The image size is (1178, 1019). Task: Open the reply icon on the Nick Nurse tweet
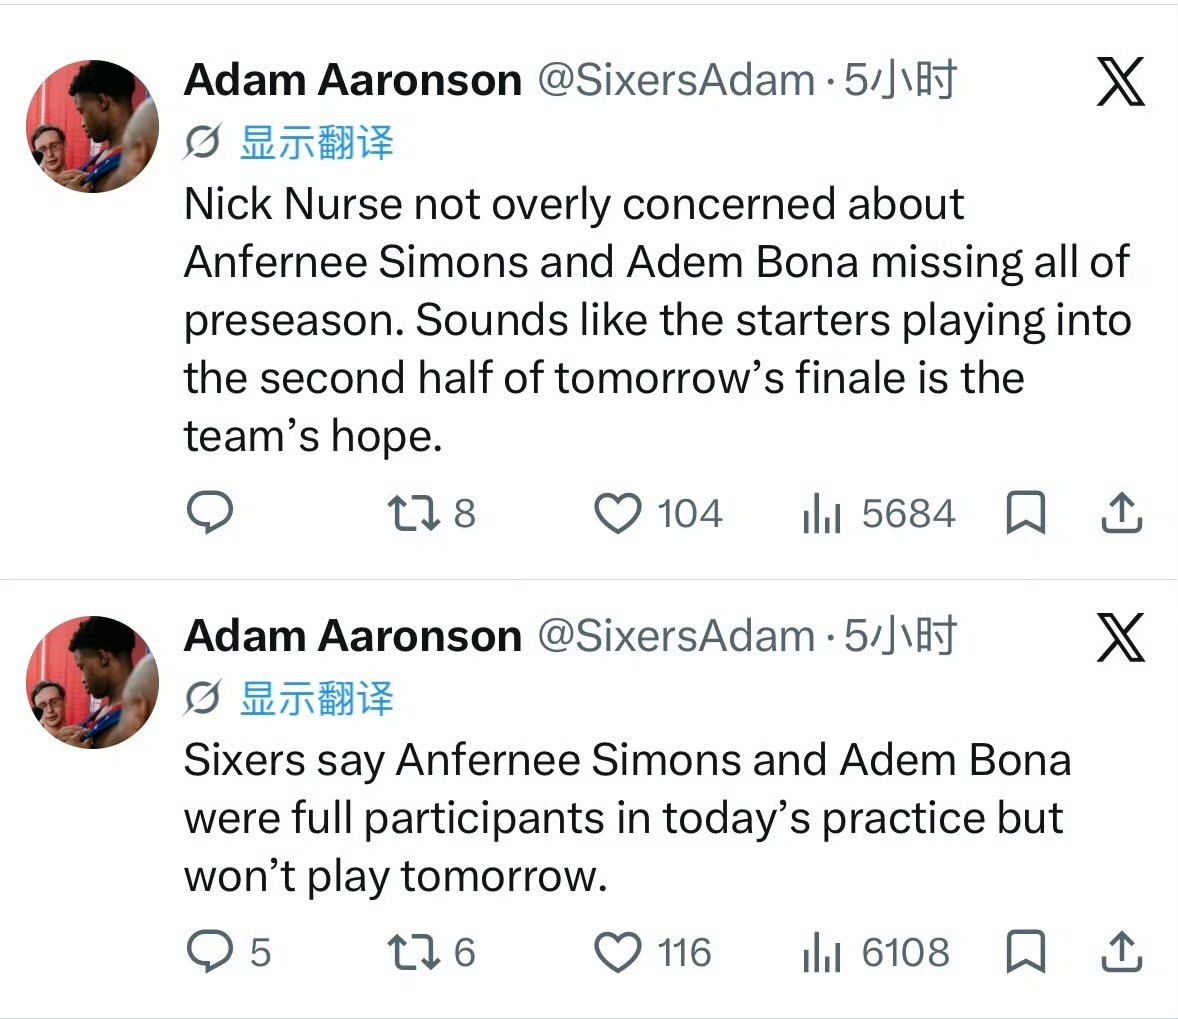pos(210,513)
